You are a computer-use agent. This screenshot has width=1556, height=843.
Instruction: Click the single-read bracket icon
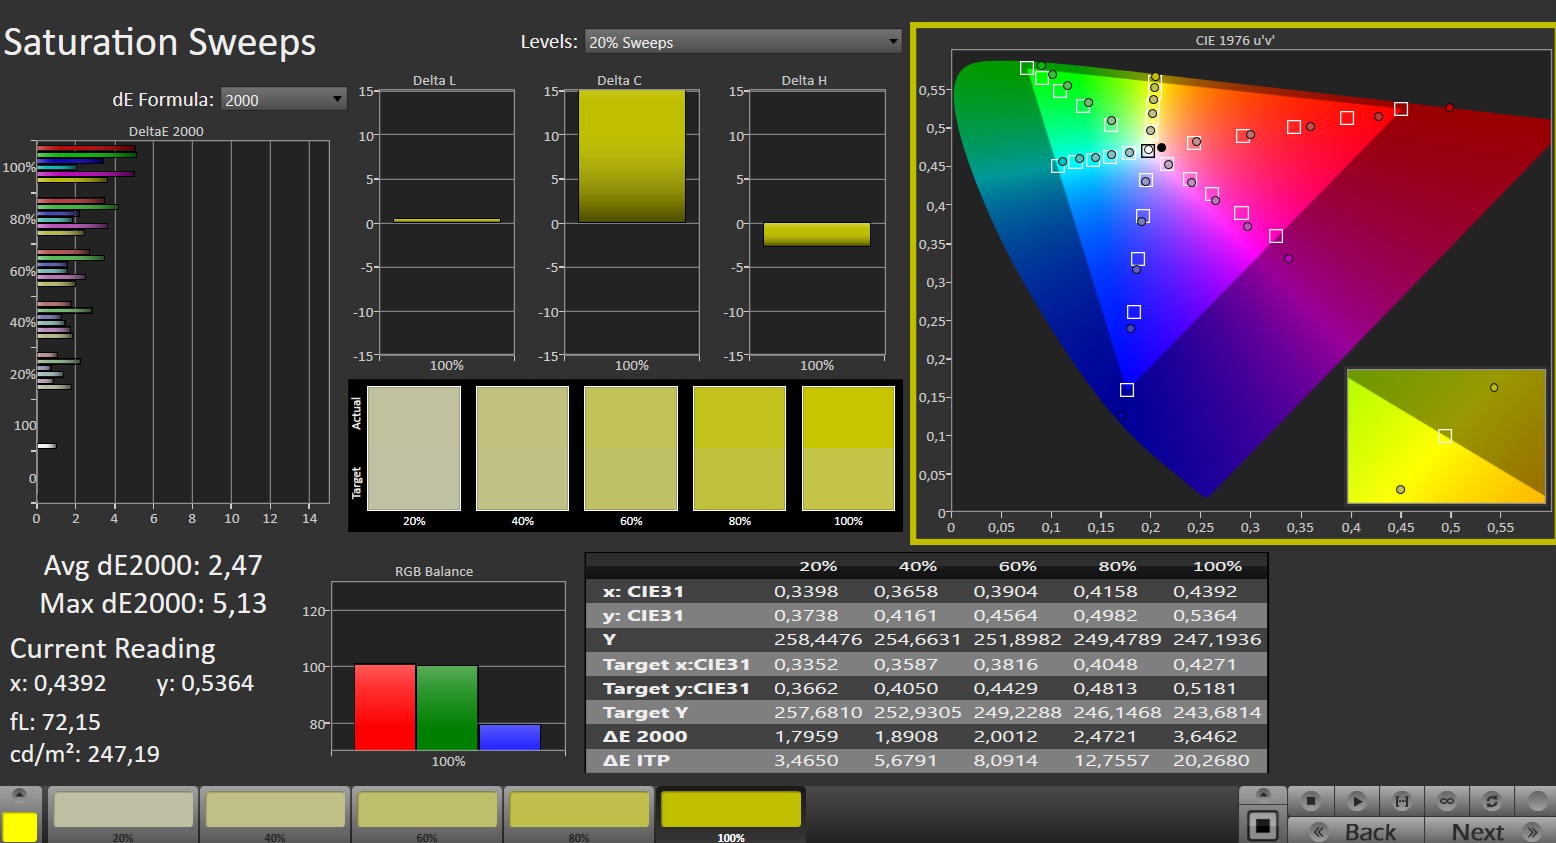tap(1402, 801)
